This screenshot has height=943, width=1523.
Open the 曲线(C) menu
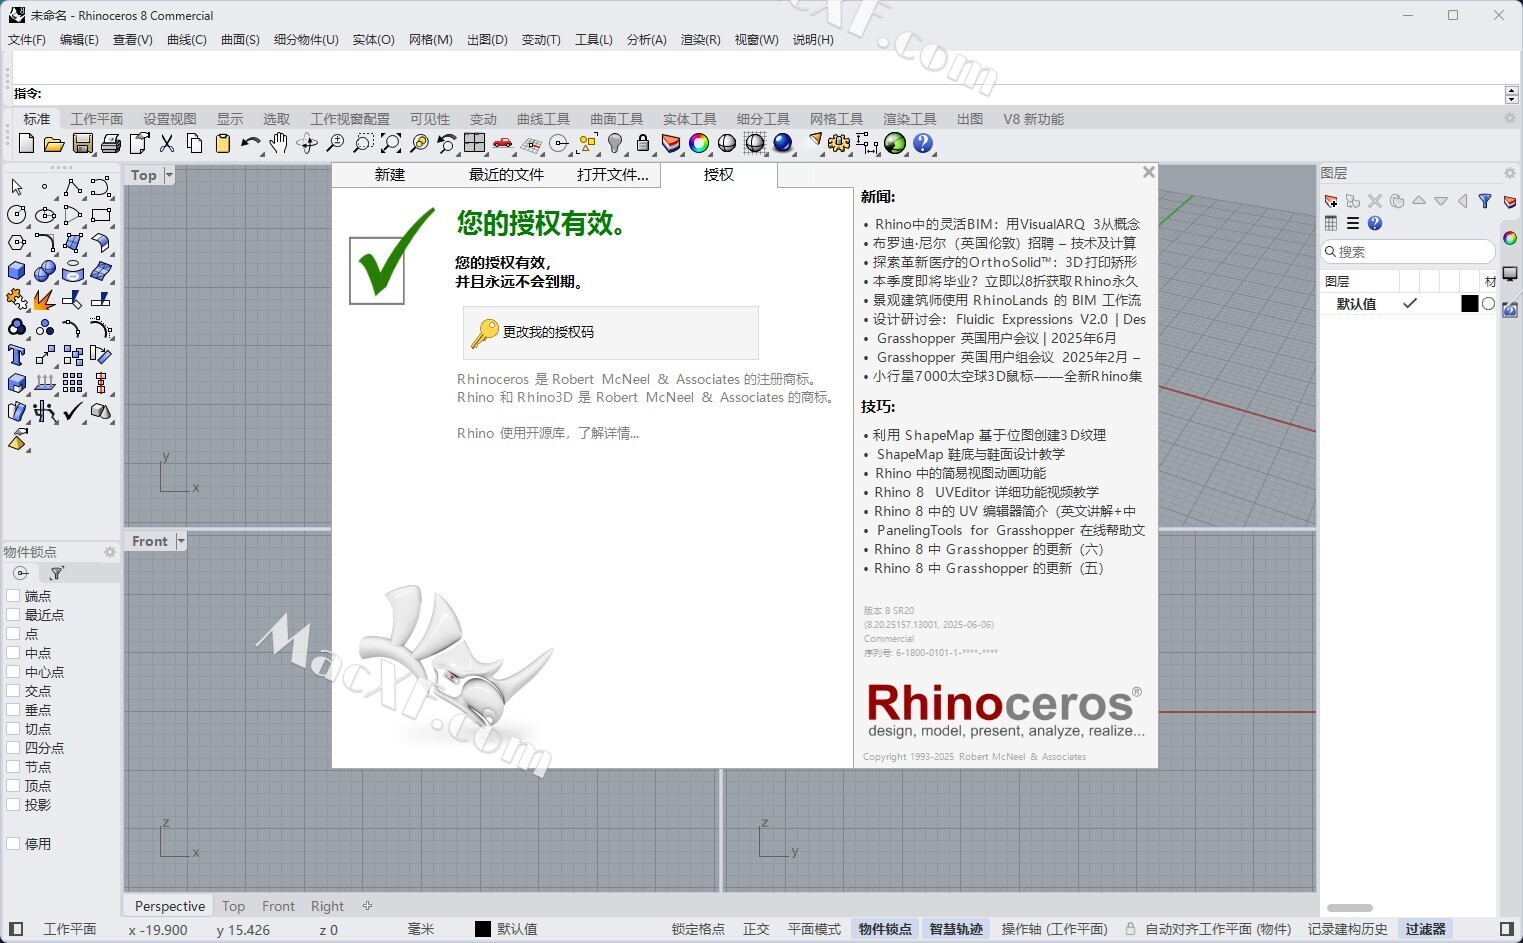click(x=187, y=40)
